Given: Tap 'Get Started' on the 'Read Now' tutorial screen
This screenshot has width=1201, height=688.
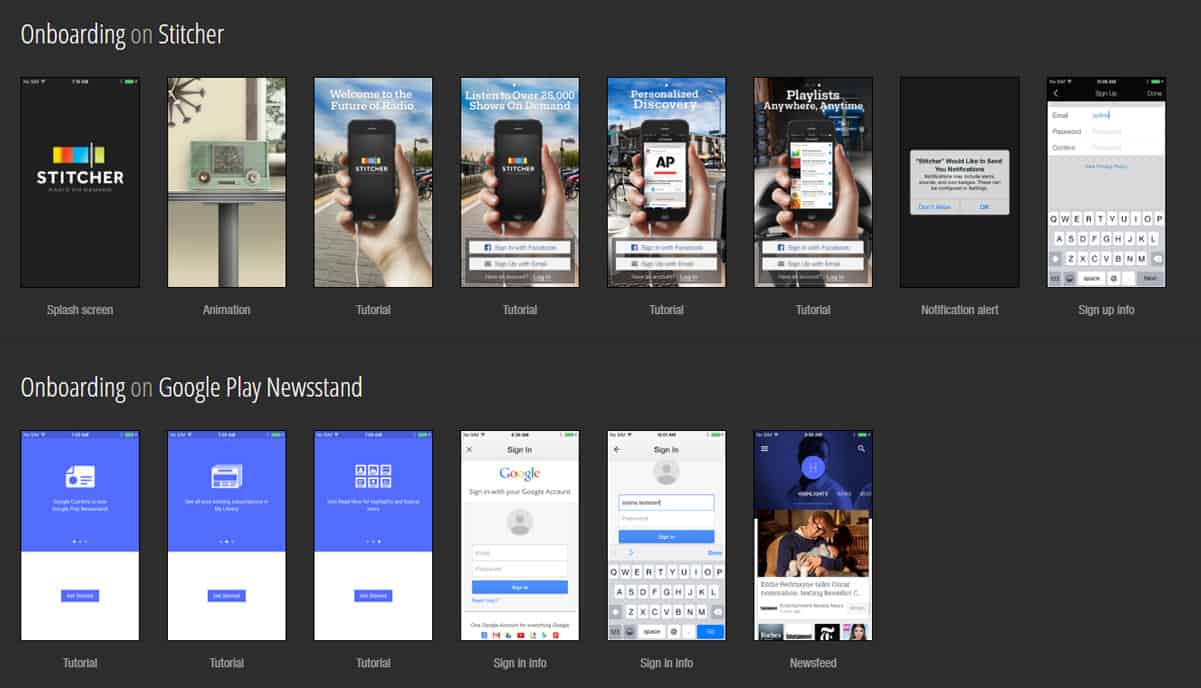Looking at the screenshot, I should 373,596.
